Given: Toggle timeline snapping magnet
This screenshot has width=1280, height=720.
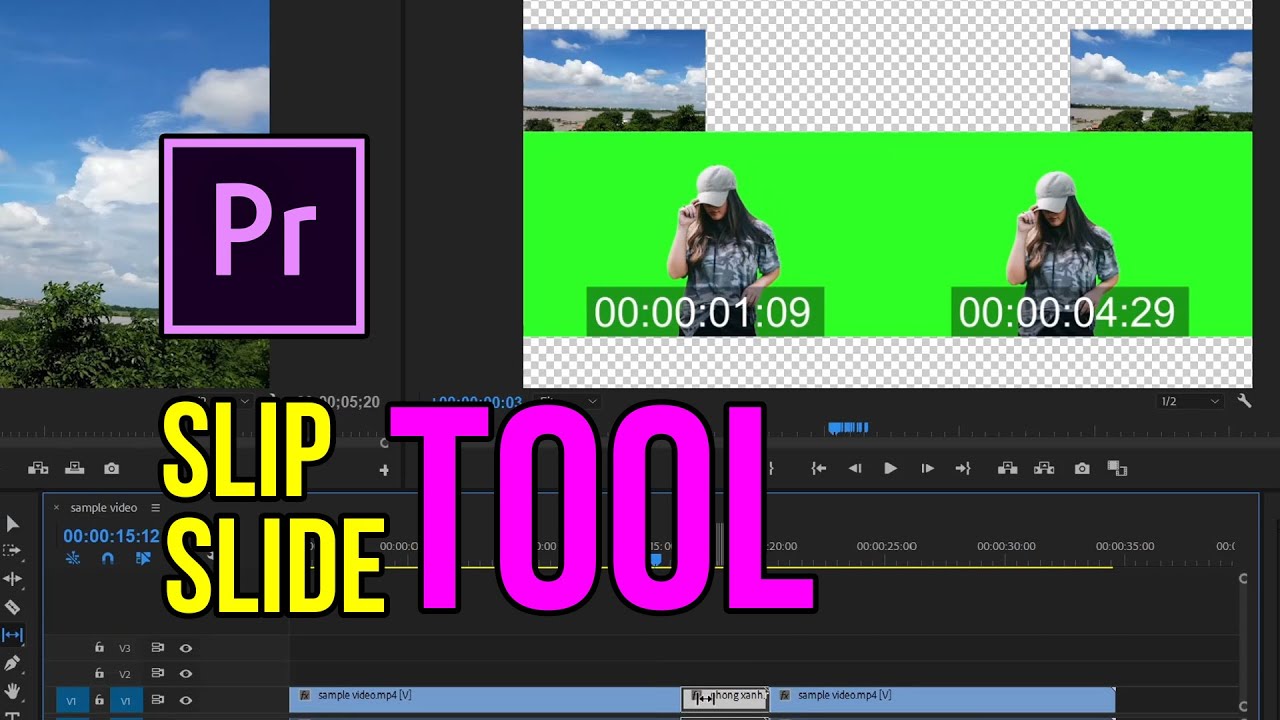Looking at the screenshot, I should pyautogui.click(x=108, y=558).
